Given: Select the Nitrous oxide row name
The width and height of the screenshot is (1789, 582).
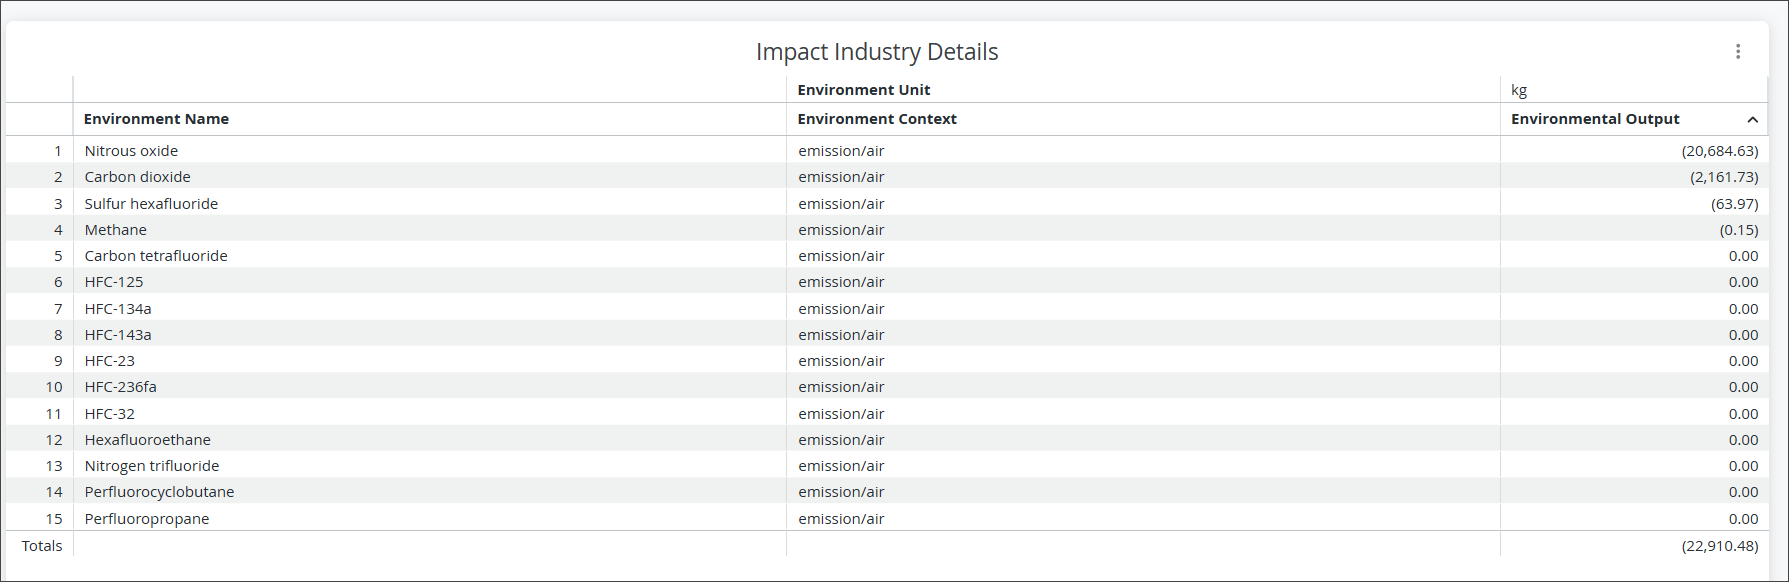Looking at the screenshot, I should click(131, 151).
